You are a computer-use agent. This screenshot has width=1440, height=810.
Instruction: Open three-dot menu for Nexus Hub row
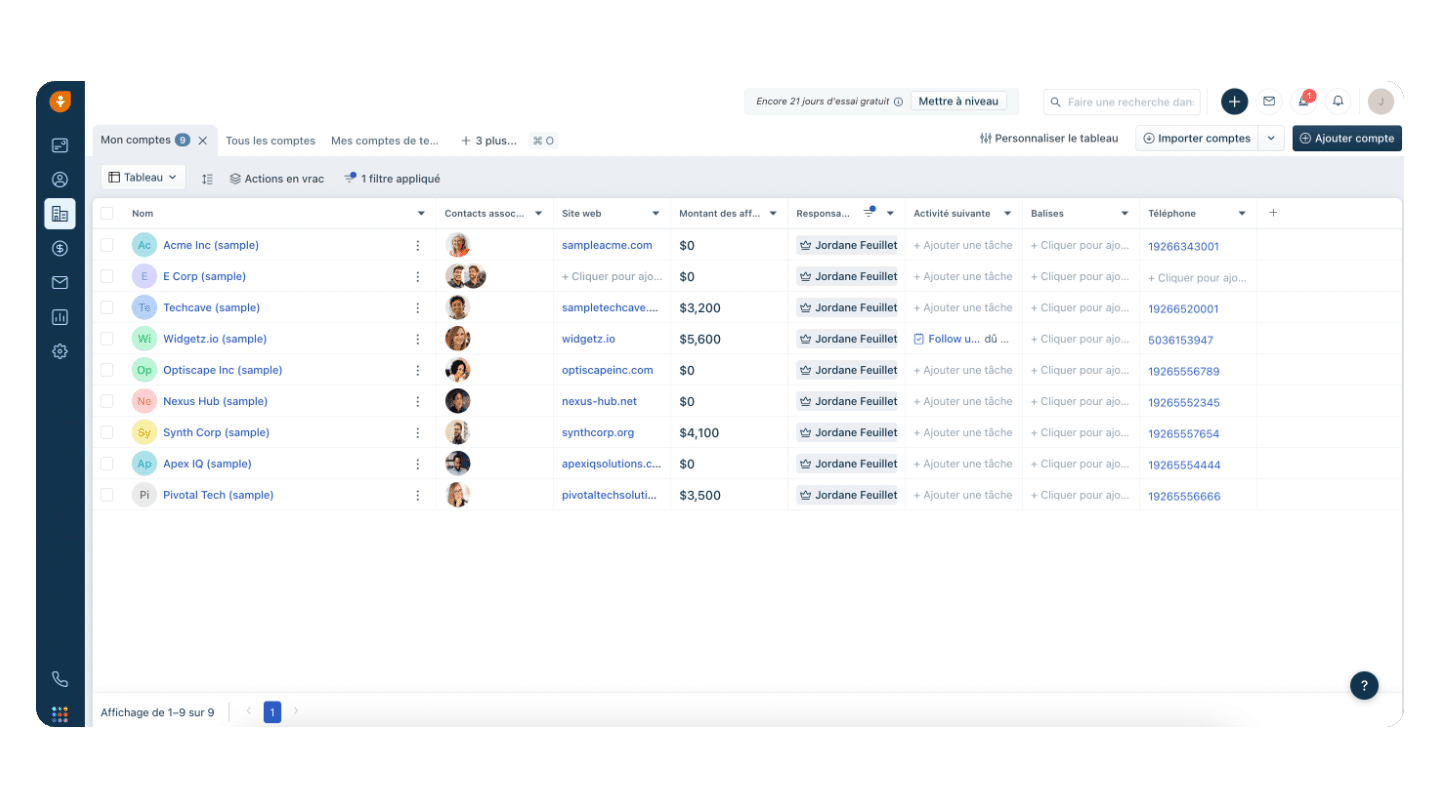click(x=418, y=401)
